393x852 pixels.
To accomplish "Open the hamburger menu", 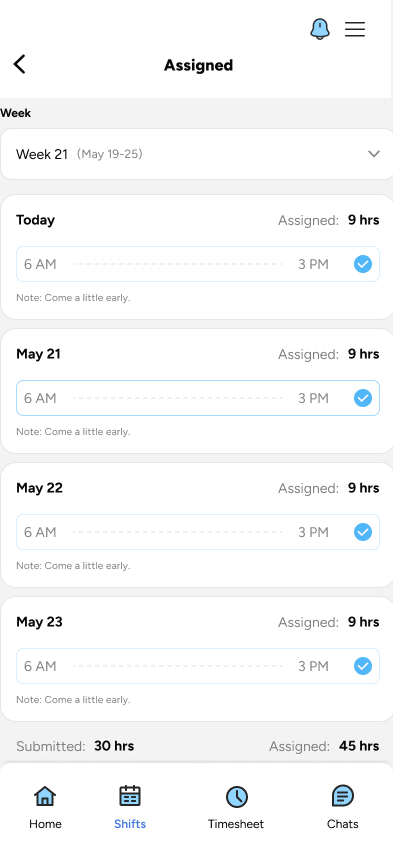I will point(355,29).
